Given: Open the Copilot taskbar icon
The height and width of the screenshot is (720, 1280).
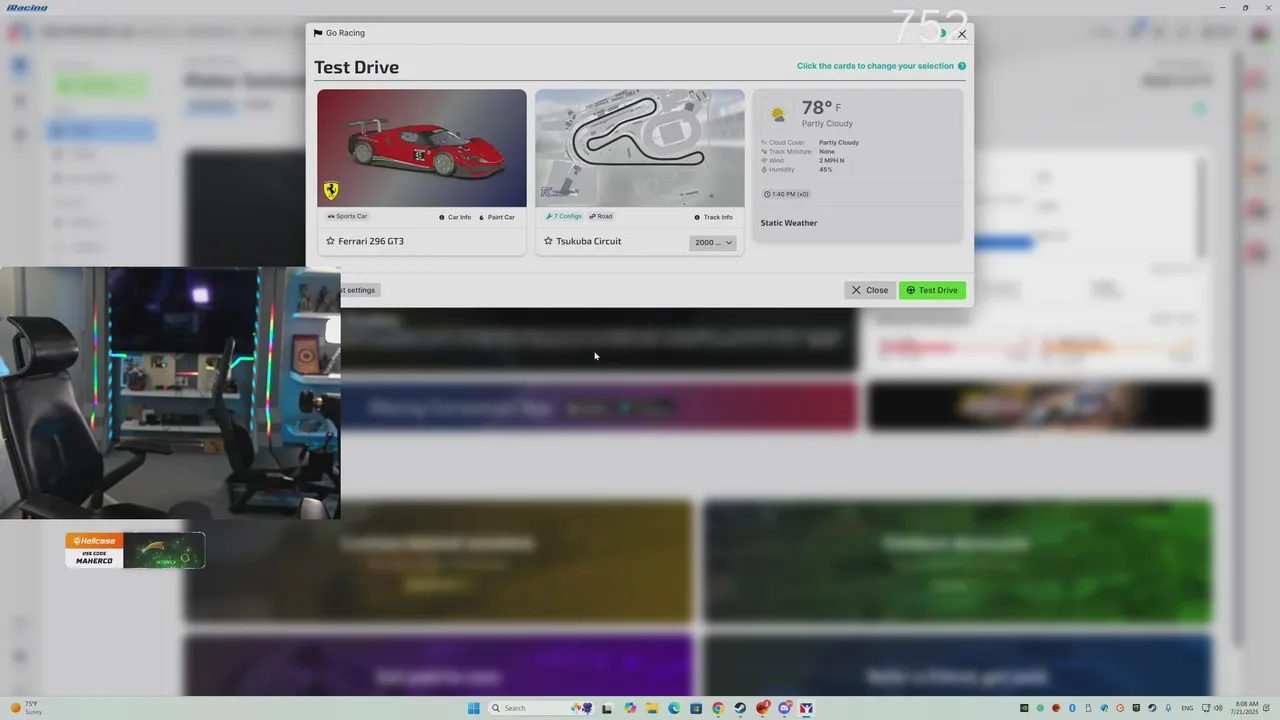Looking at the screenshot, I should [x=630, y=708].
